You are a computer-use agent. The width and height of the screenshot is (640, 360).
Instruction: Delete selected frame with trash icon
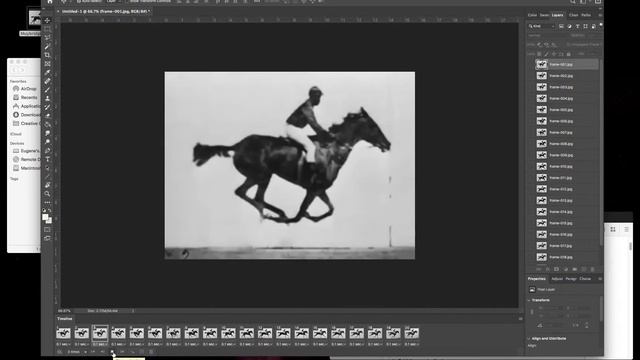(x=151, y=352)
